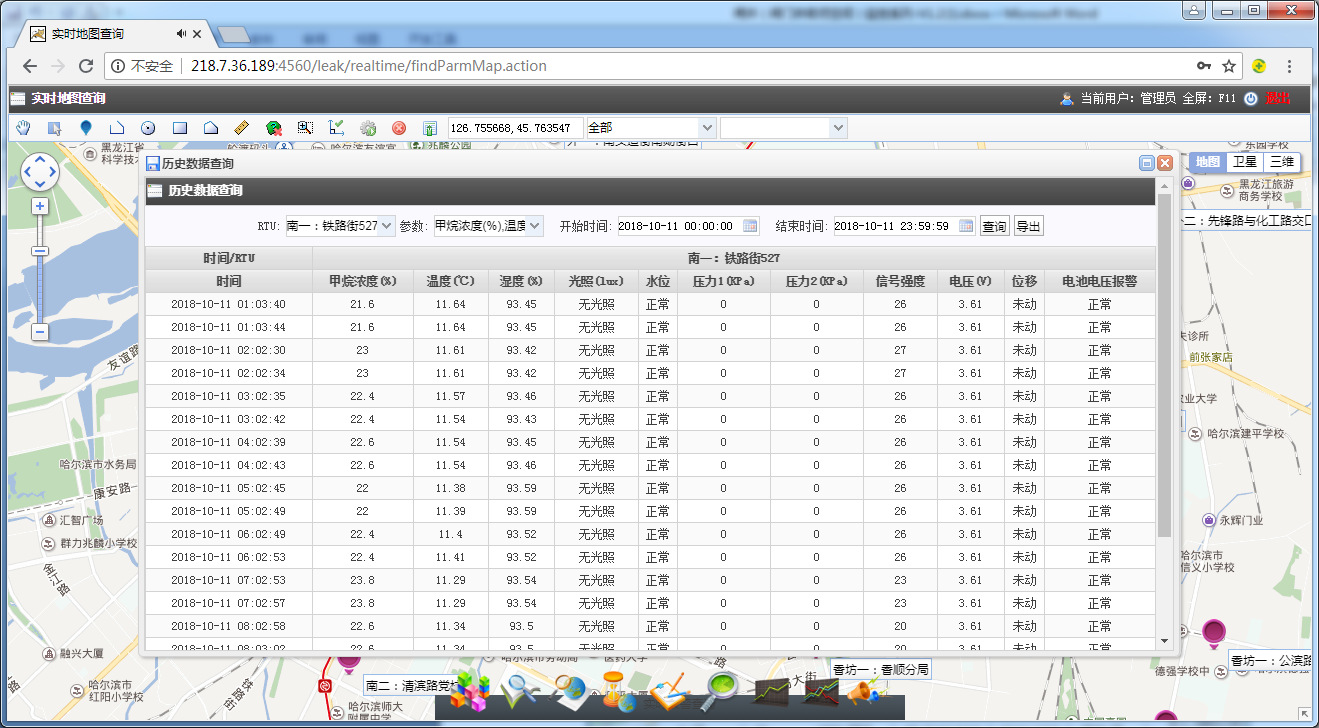Switch map to 卫星 view

click(1244, 162)
